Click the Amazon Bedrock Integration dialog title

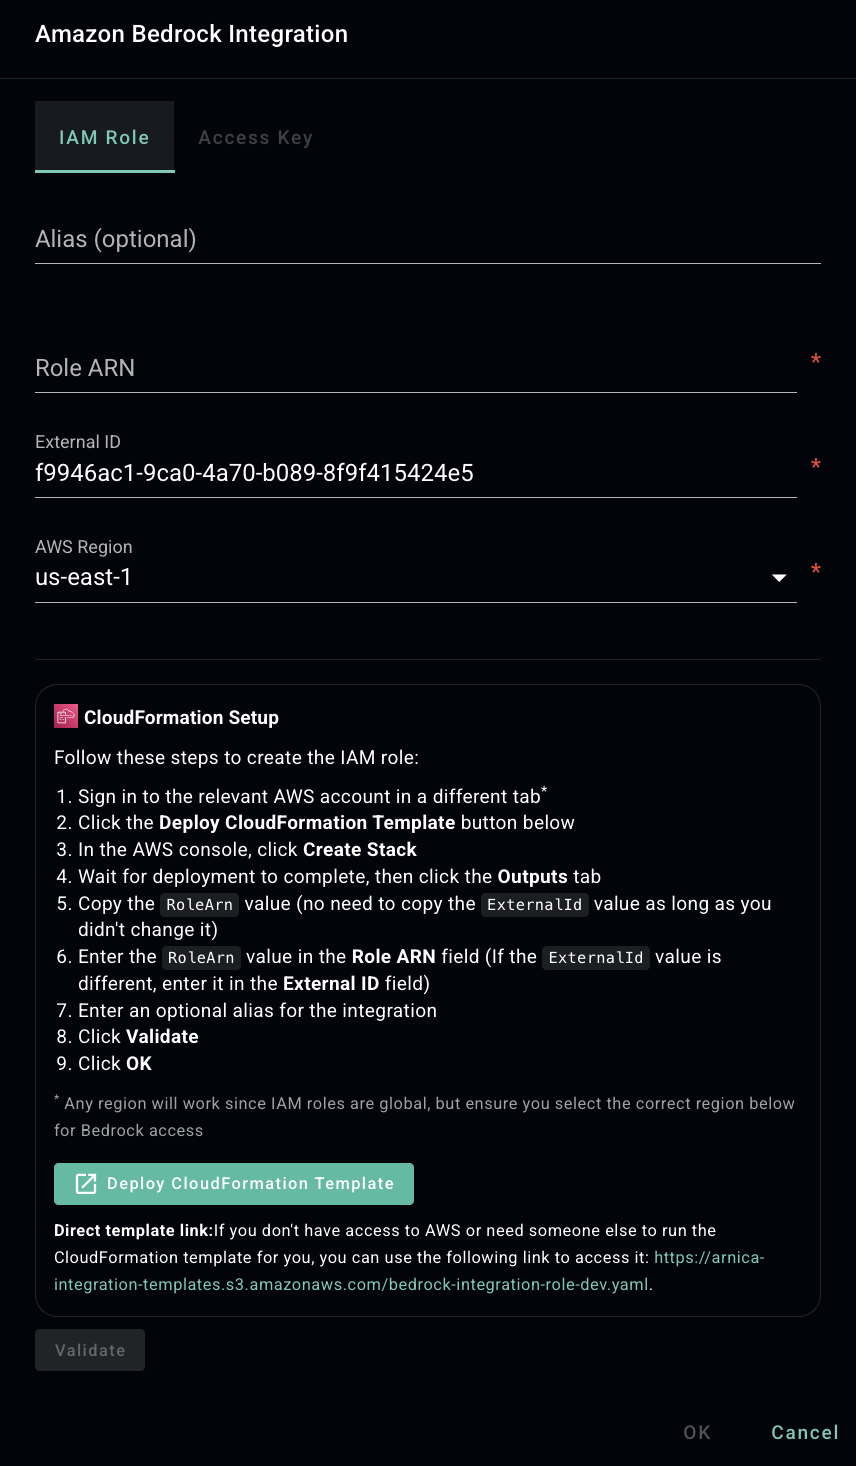(x=191, y=34)
